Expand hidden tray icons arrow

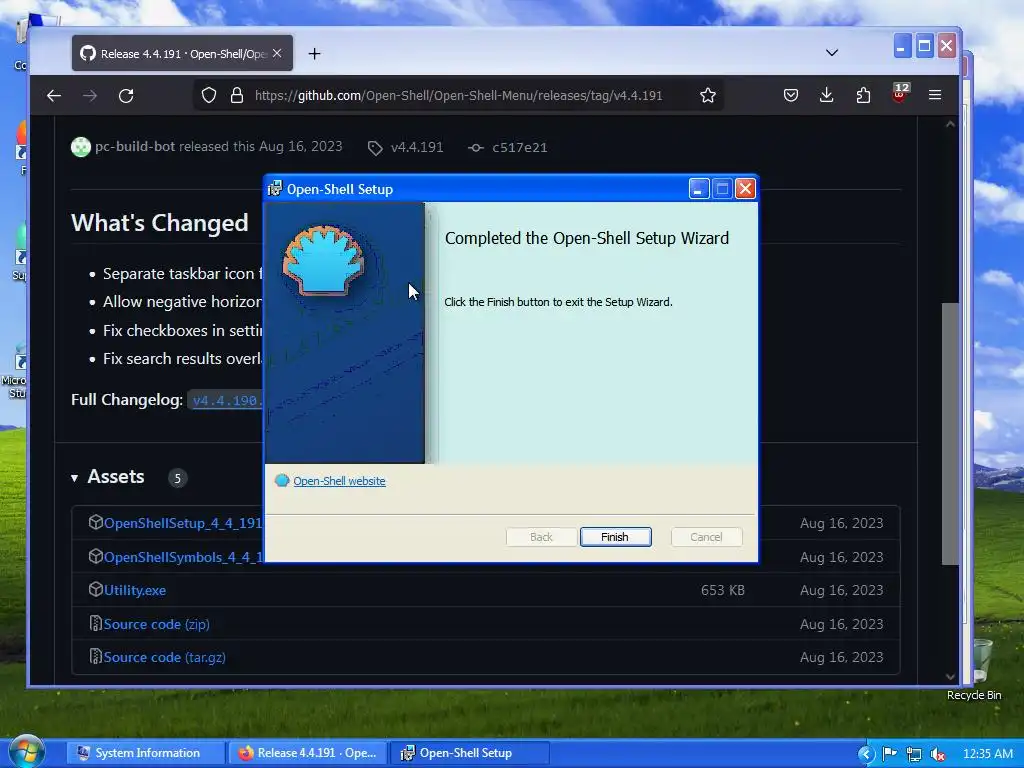866,754
